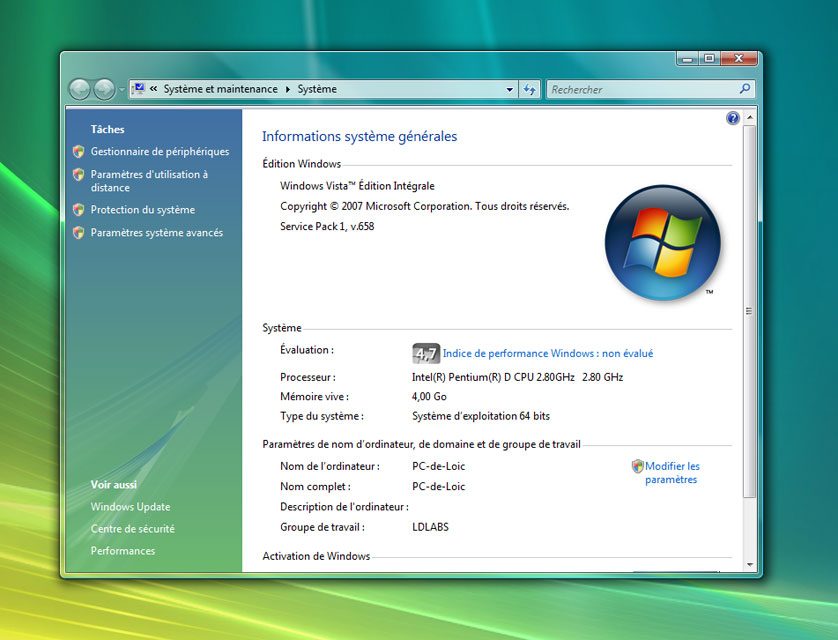This screenshot has width=838, height=640.
Task: Click the scrollbar down arrow
Action: click(x=750, y=565)
